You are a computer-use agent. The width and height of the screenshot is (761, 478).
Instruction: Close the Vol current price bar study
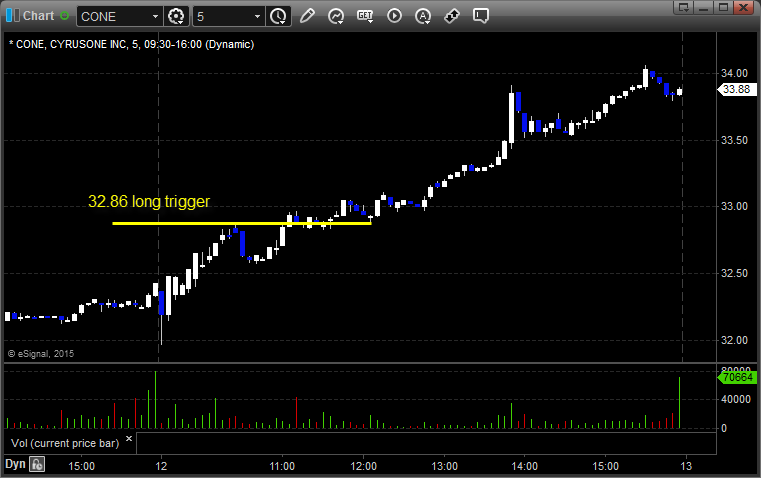129,439
